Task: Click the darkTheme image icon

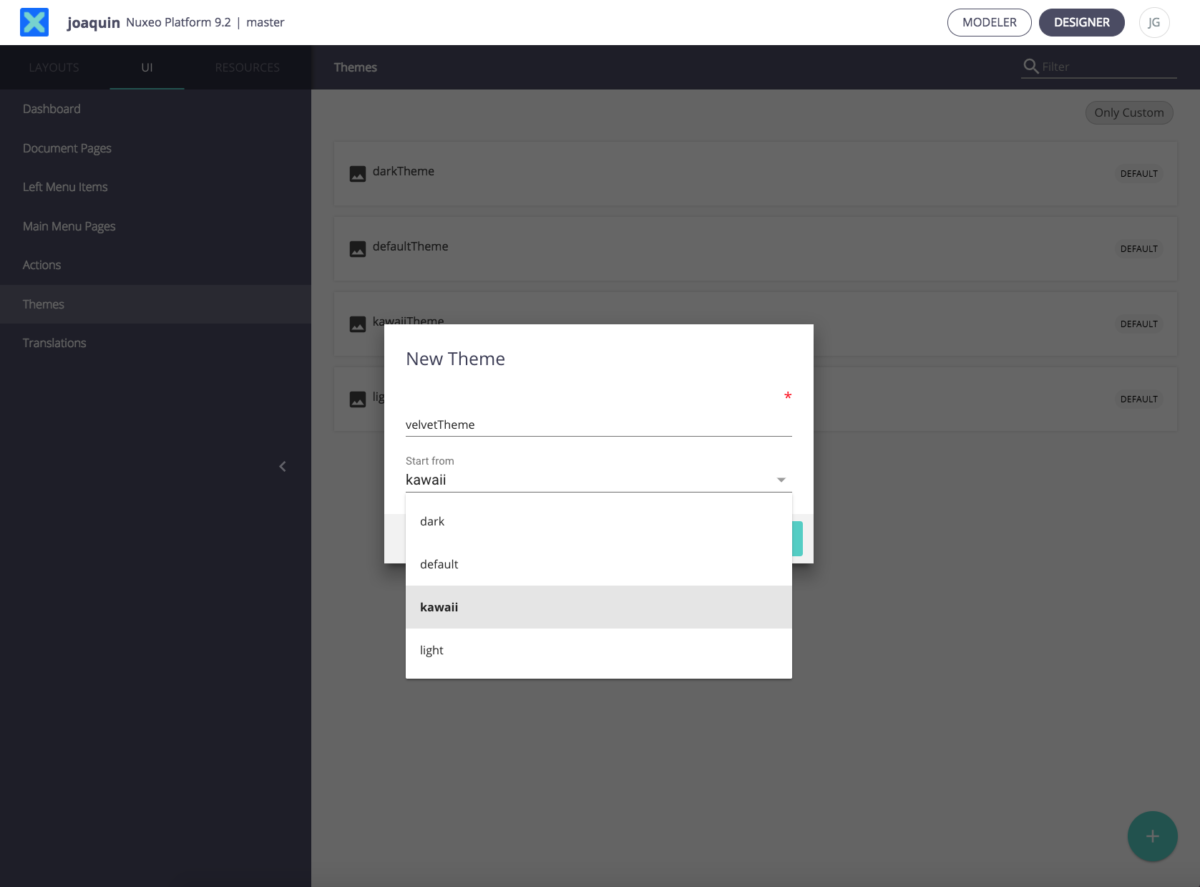Action: pyautogui.click(x=358, y=172)
